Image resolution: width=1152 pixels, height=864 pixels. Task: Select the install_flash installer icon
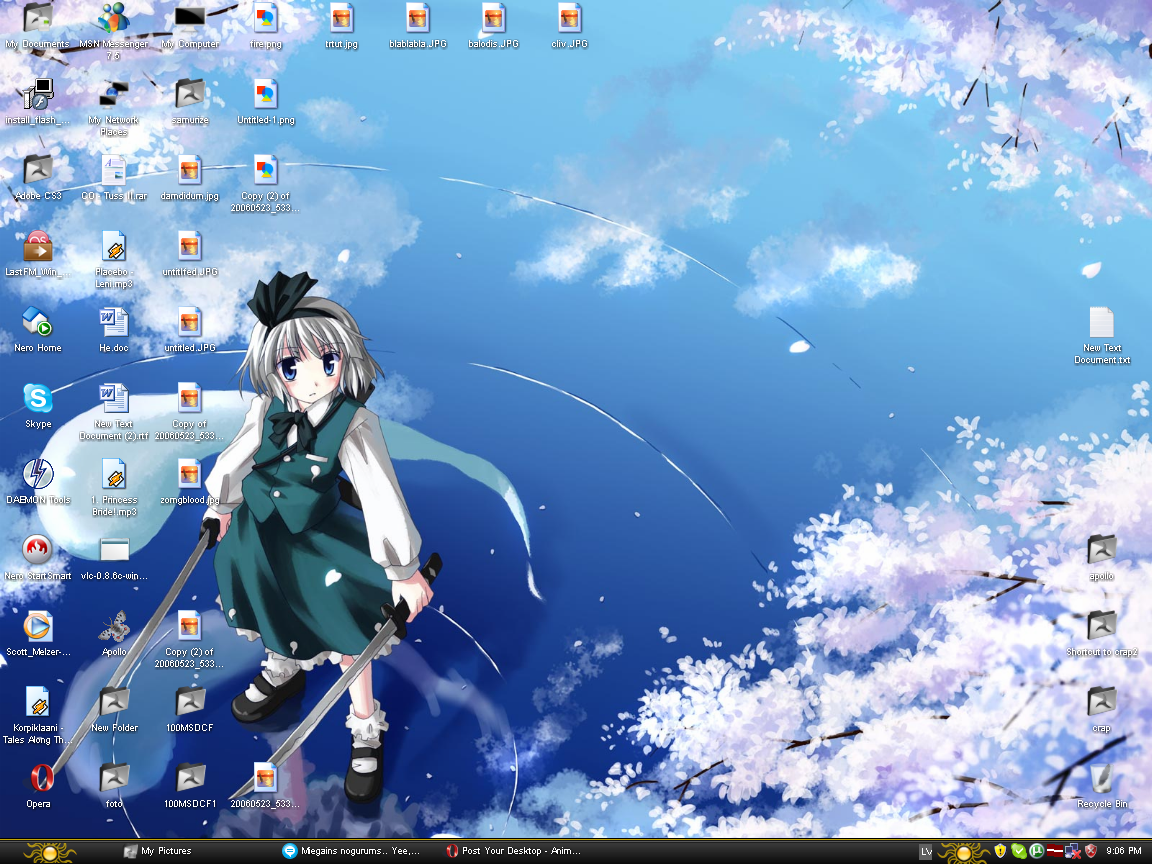point(37,101)
